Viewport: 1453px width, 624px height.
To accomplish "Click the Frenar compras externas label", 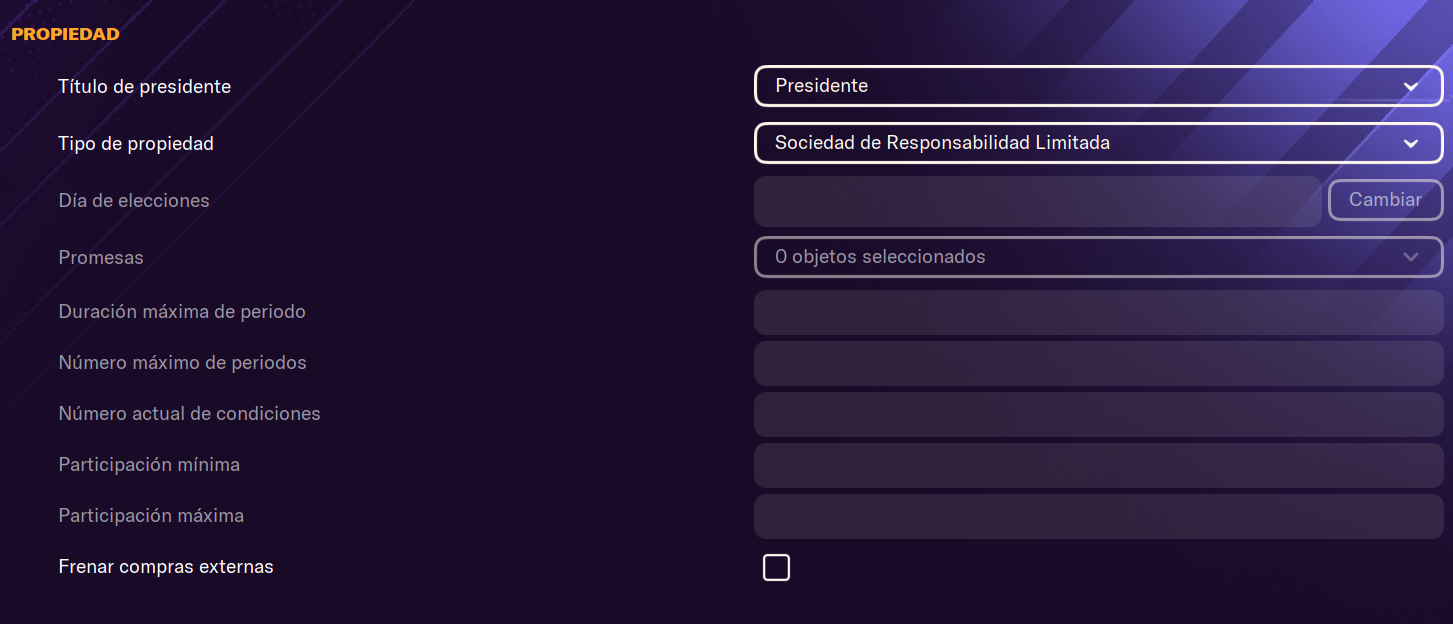I will (166, 567).
